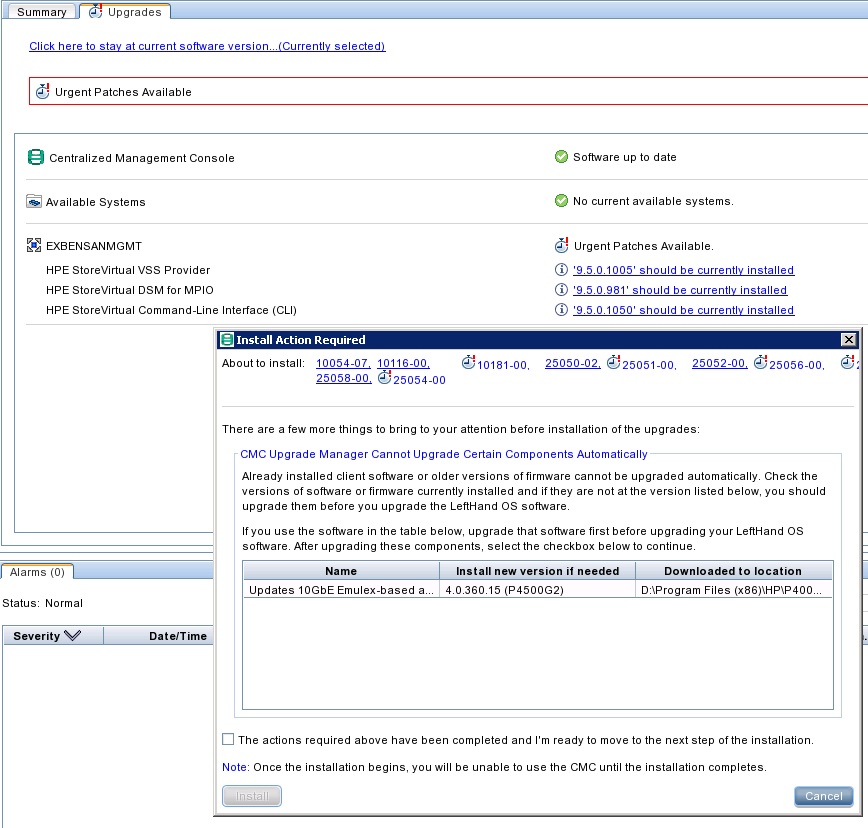Image resolution: width=868 pixels, height=828 pixels.
Task: Close the Install Action Required dialog
Action: point(849,339)
